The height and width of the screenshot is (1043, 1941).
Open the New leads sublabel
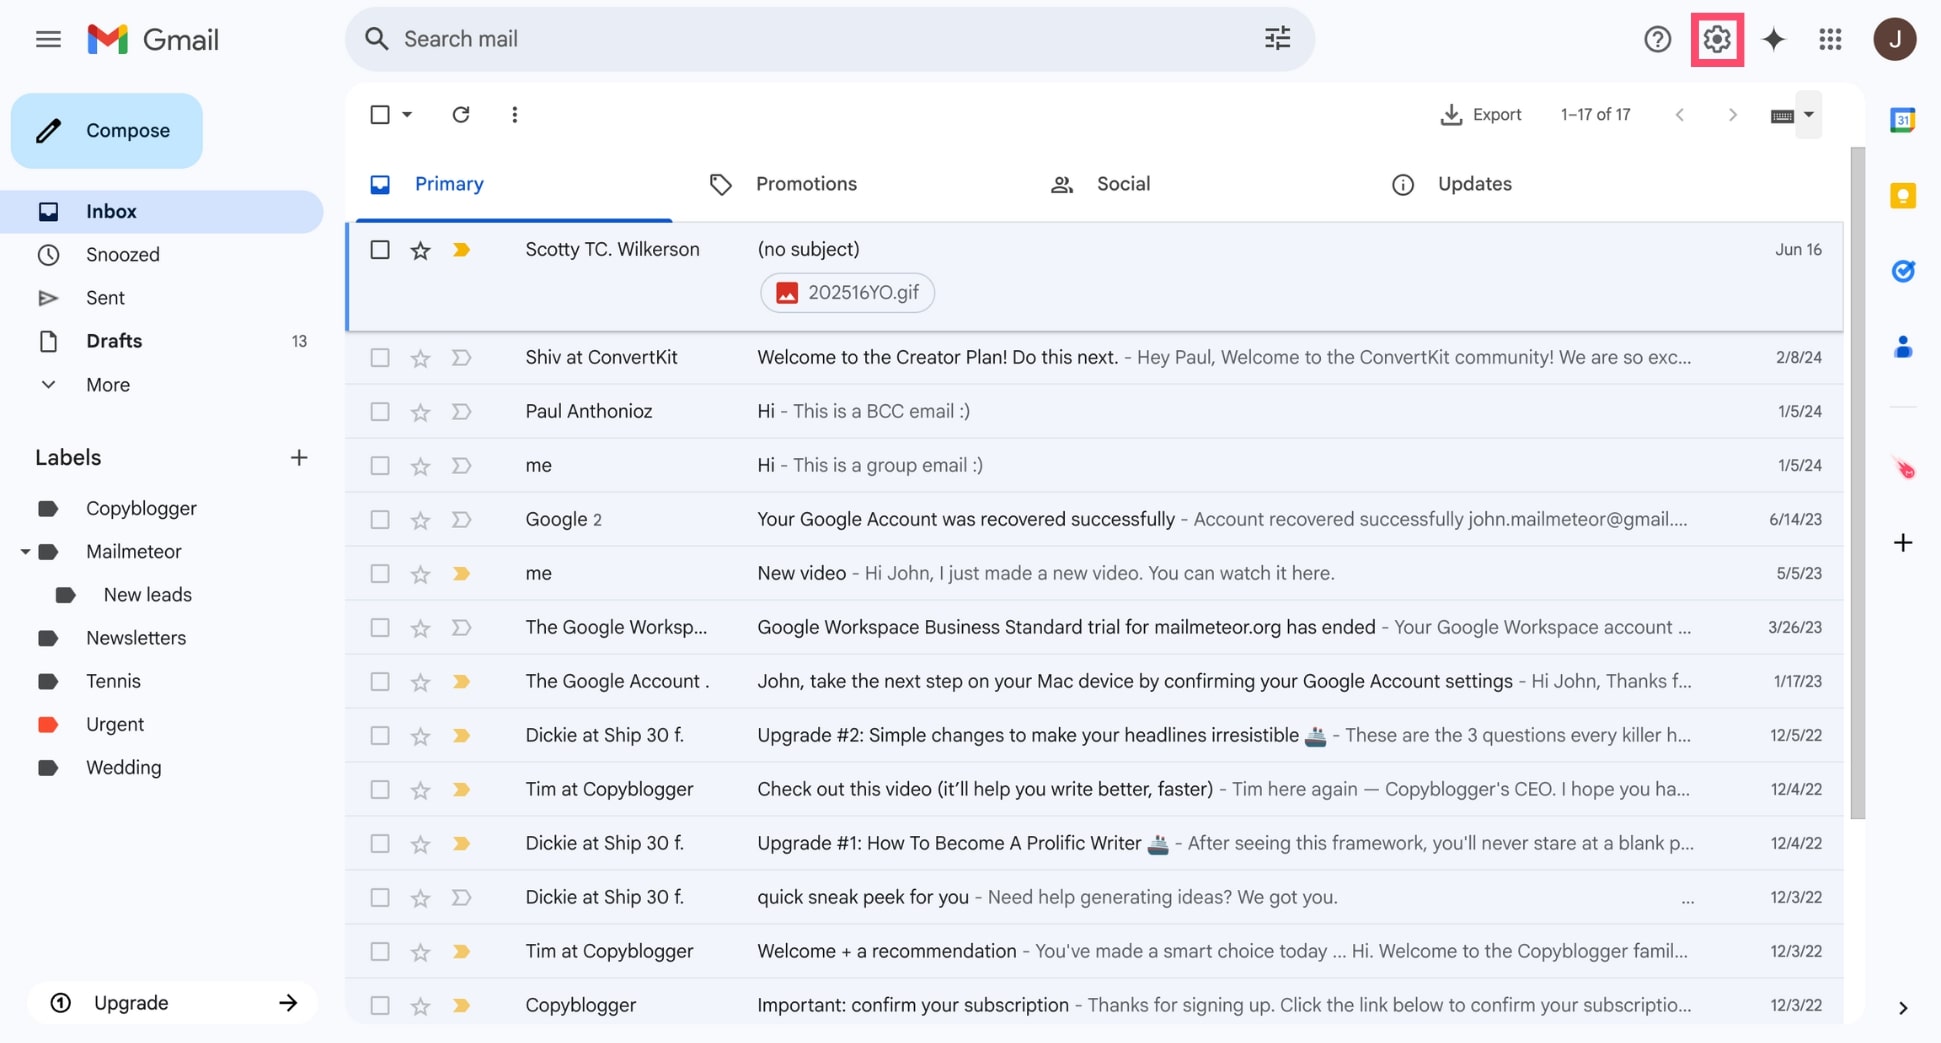(x=147, y=595)
